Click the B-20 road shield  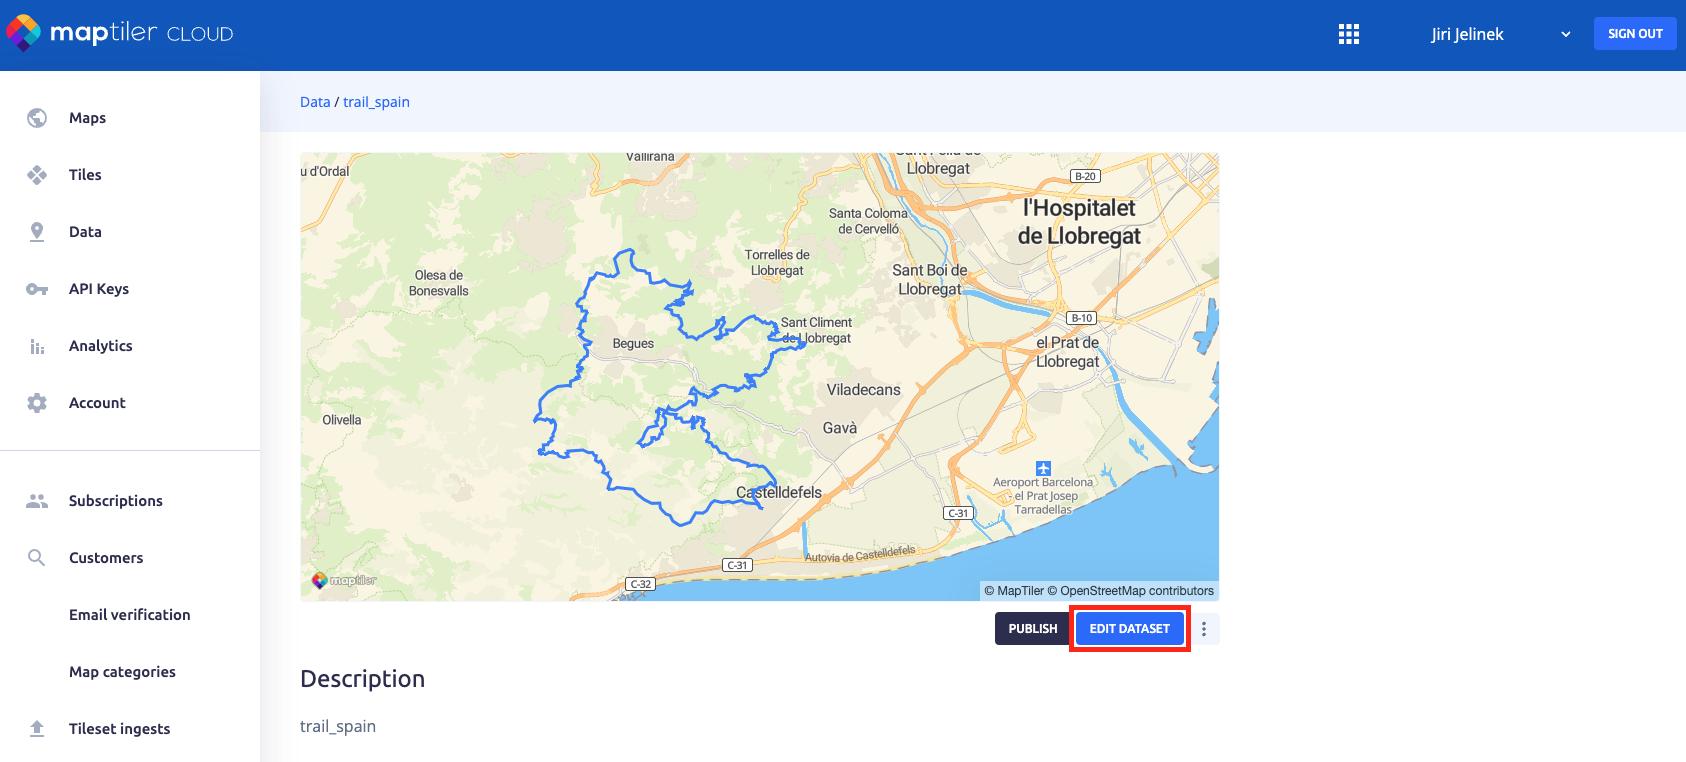[1085, 176]
